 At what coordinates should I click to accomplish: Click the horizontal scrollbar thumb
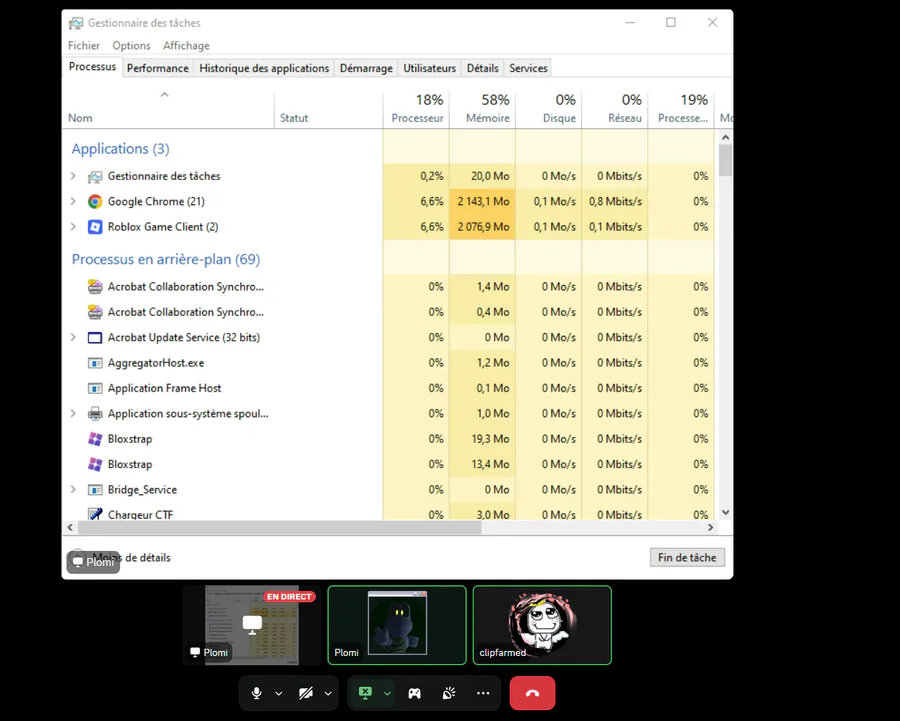point(280,528)
